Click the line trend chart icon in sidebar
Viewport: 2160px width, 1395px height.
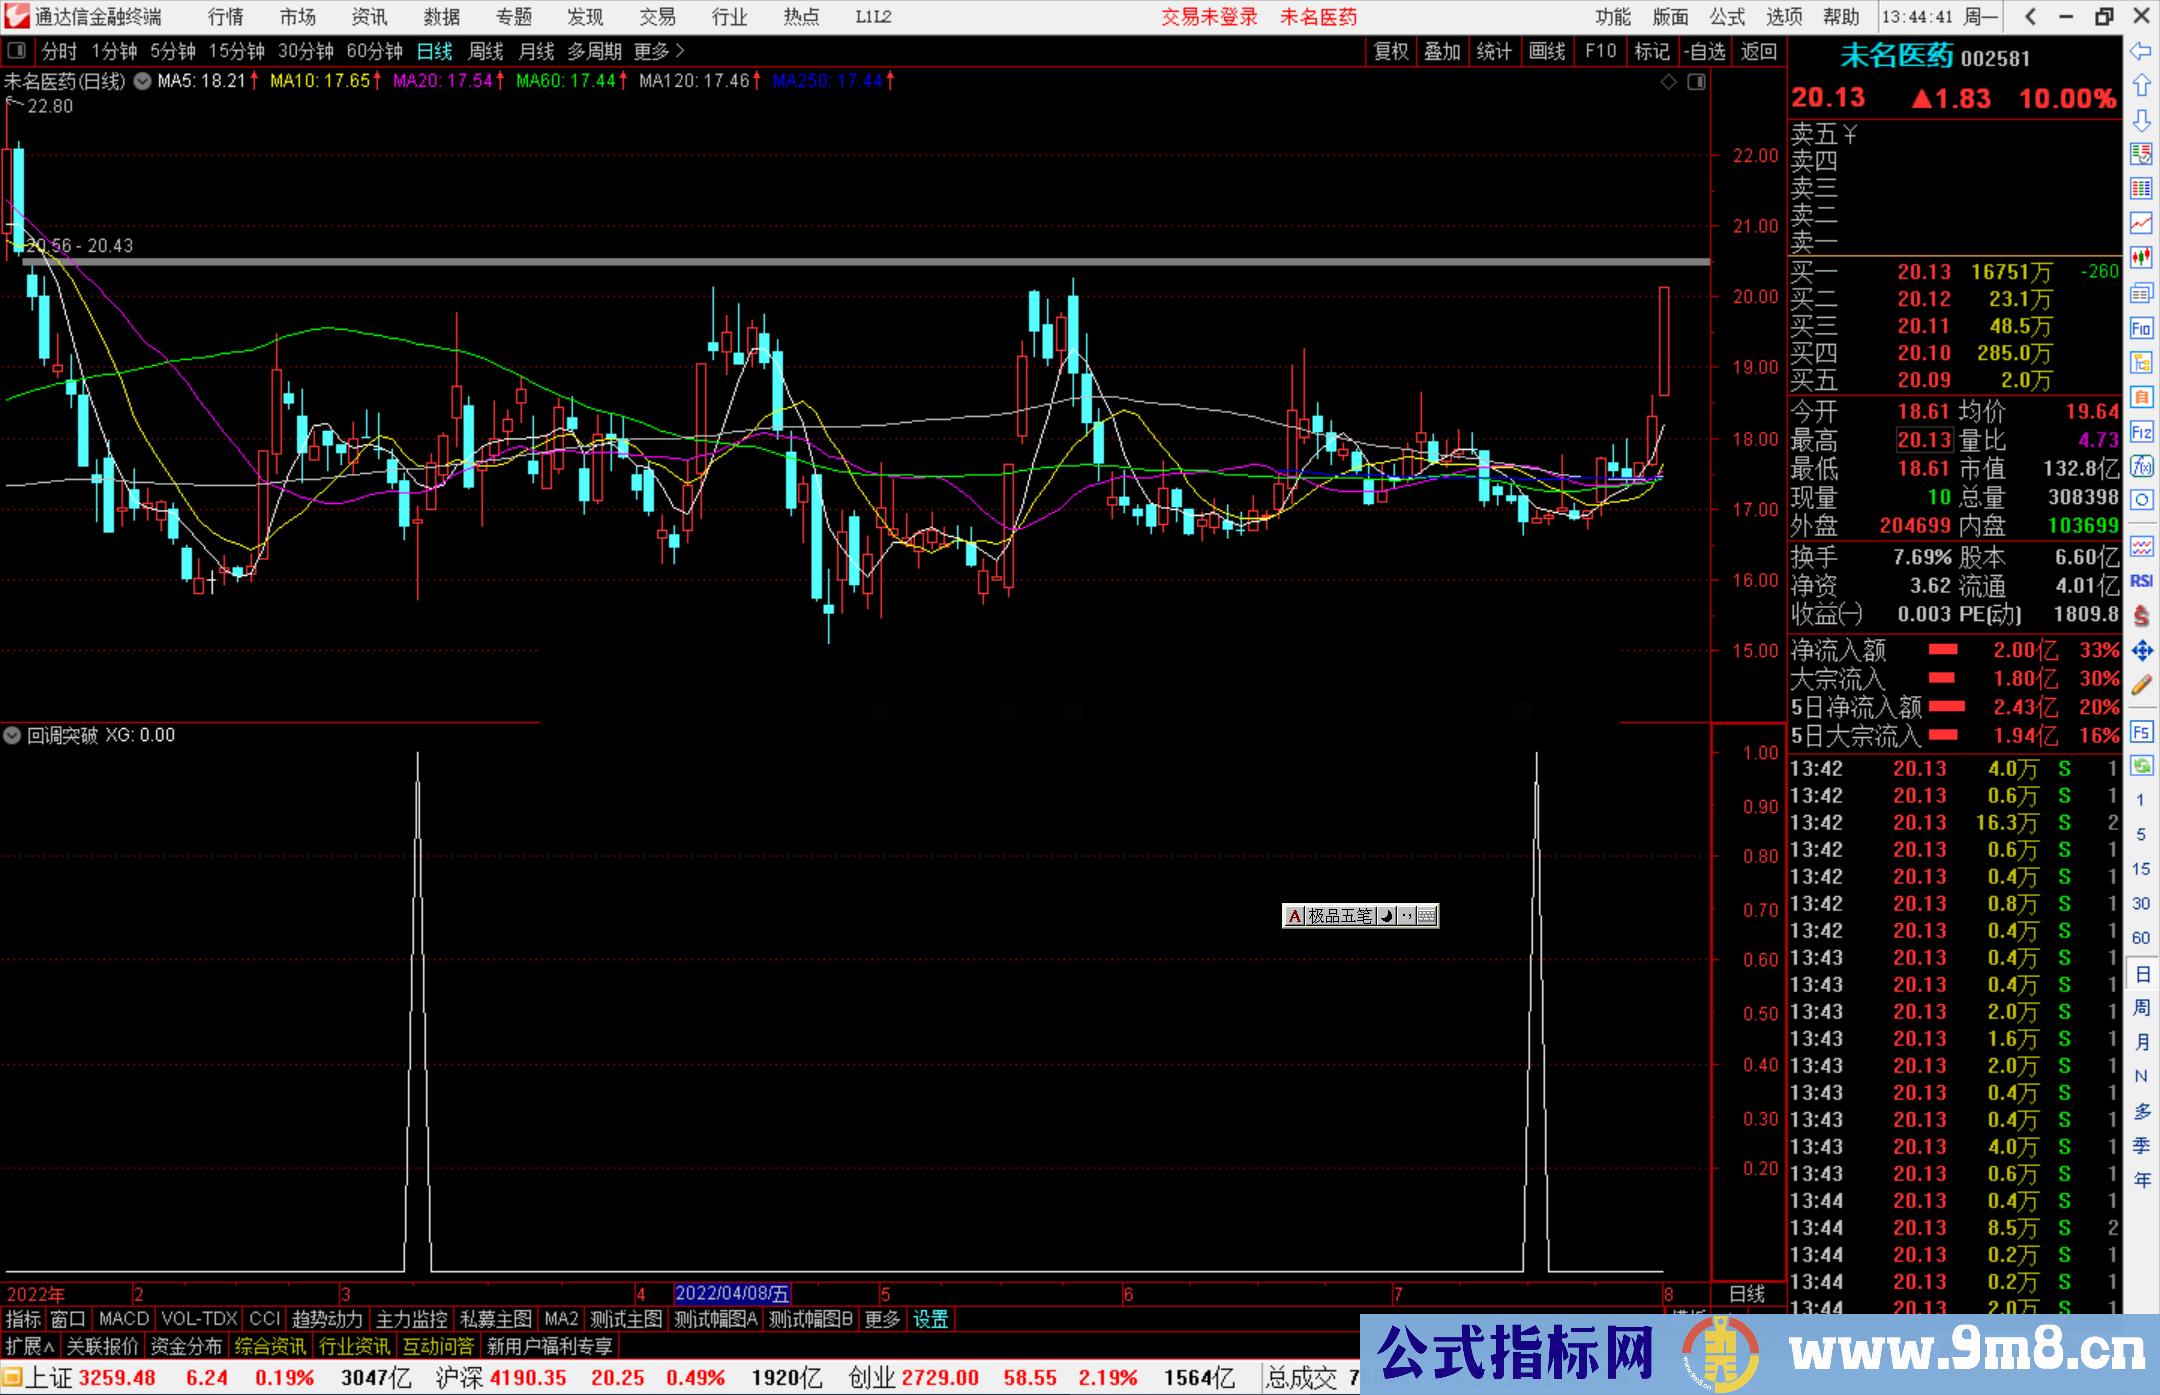tap(2141, 223)
